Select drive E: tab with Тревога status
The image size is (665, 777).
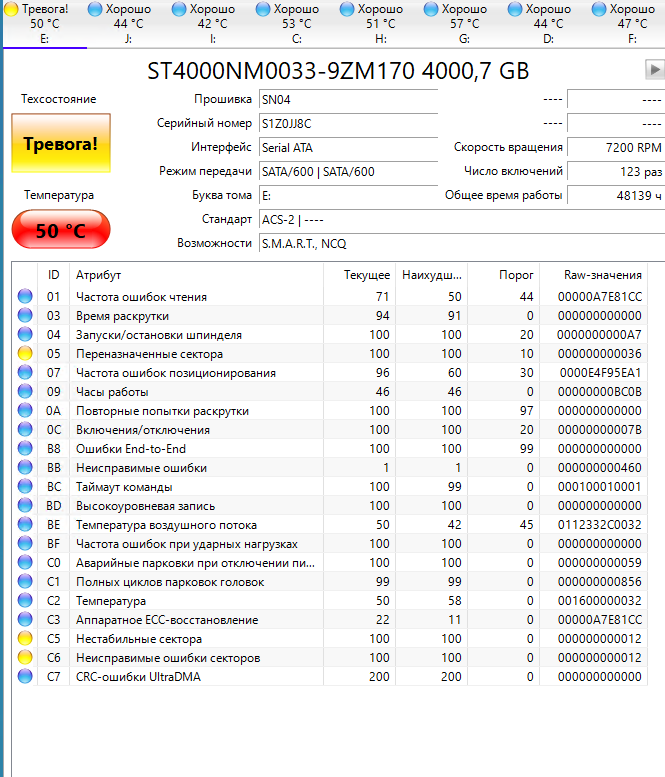coord(45,23)
